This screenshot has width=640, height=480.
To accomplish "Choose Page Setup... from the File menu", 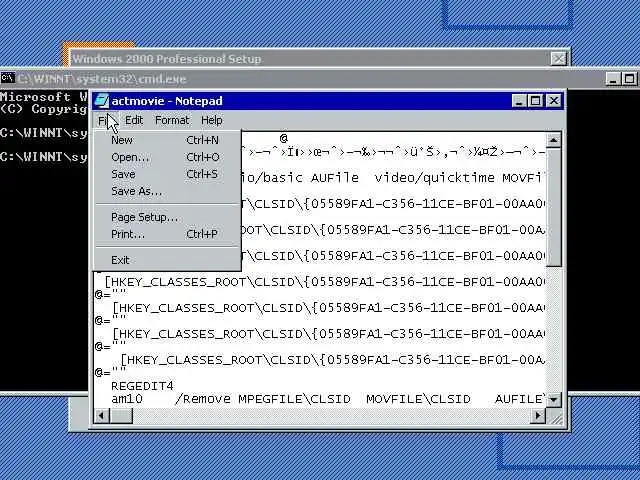I will pos(167,217).
